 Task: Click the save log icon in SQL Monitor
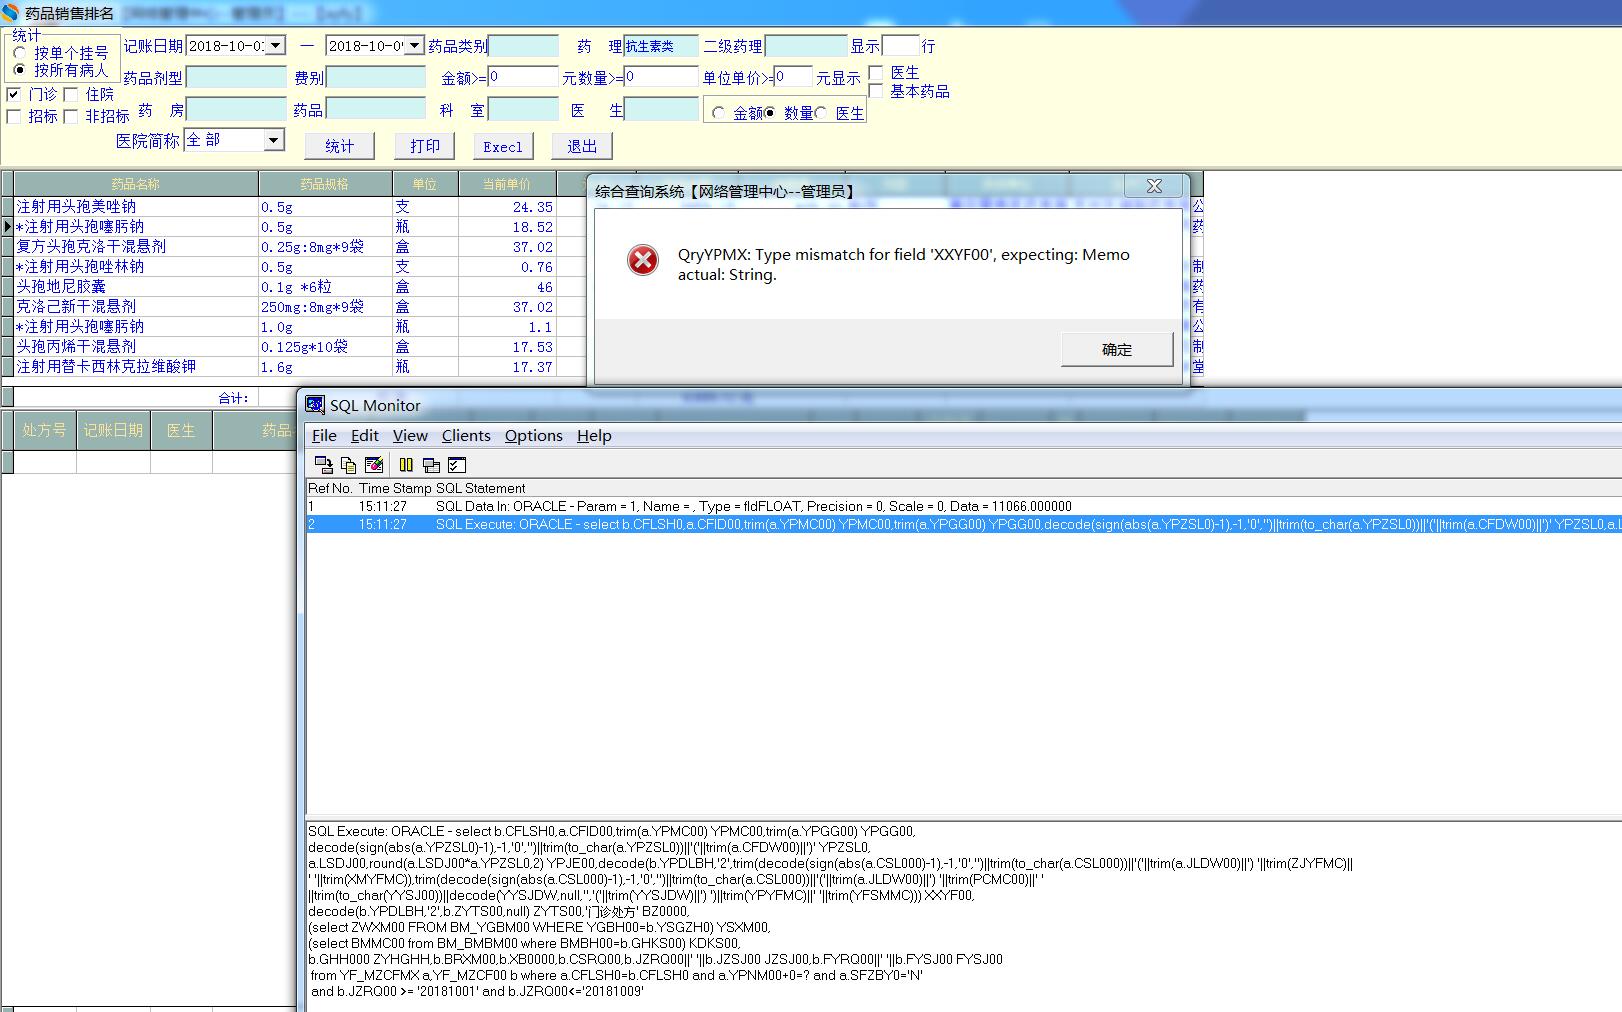point(323,465)
